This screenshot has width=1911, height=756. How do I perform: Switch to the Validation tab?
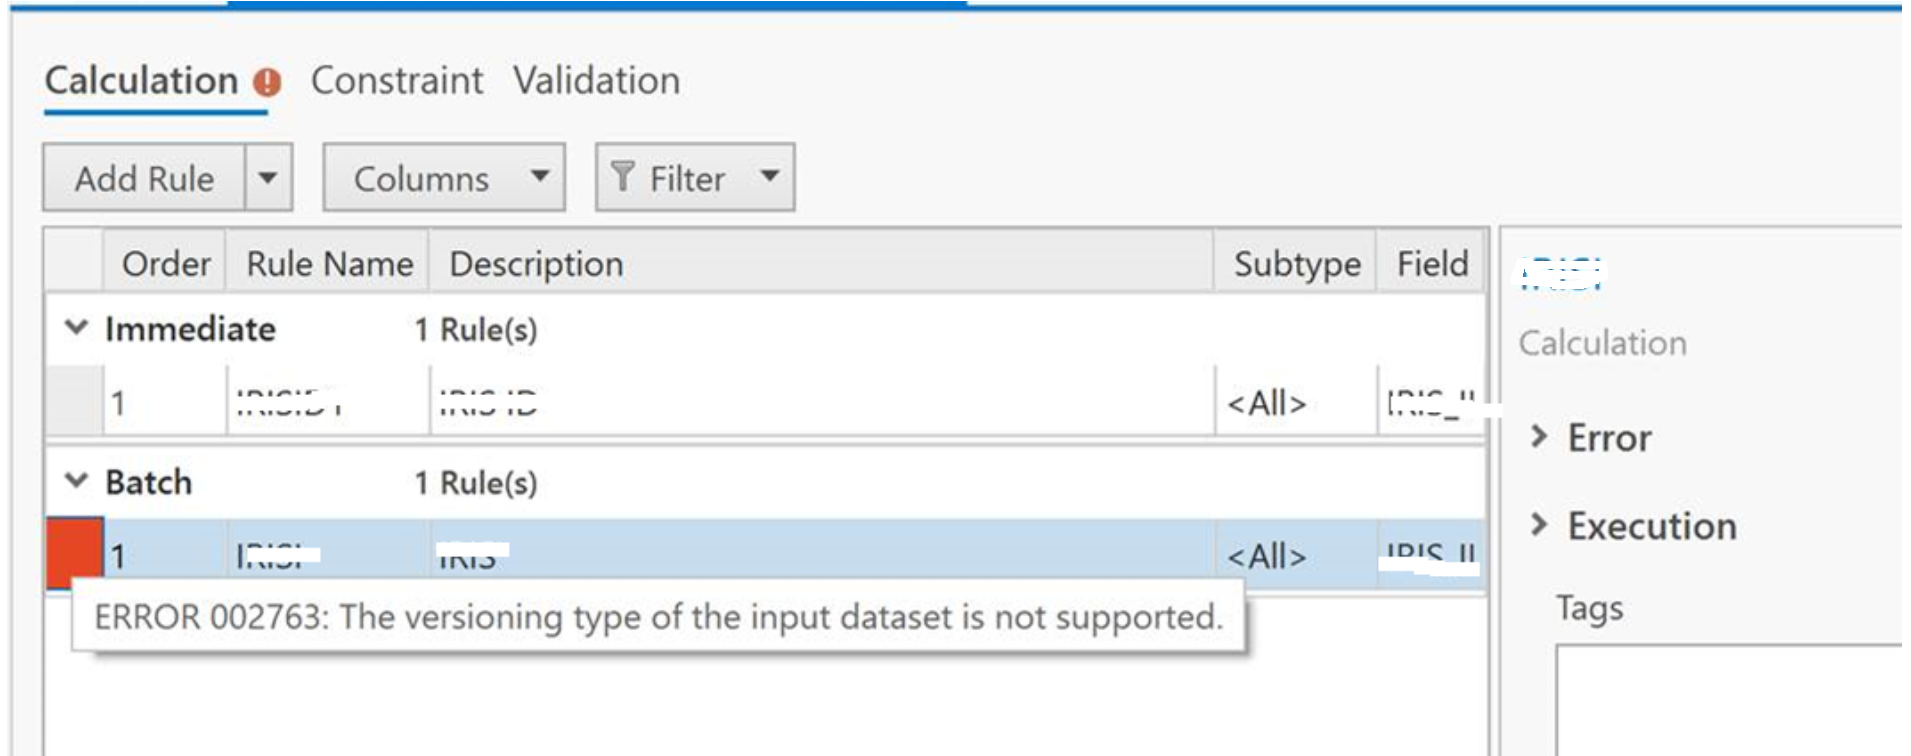[x=597, y=81]
